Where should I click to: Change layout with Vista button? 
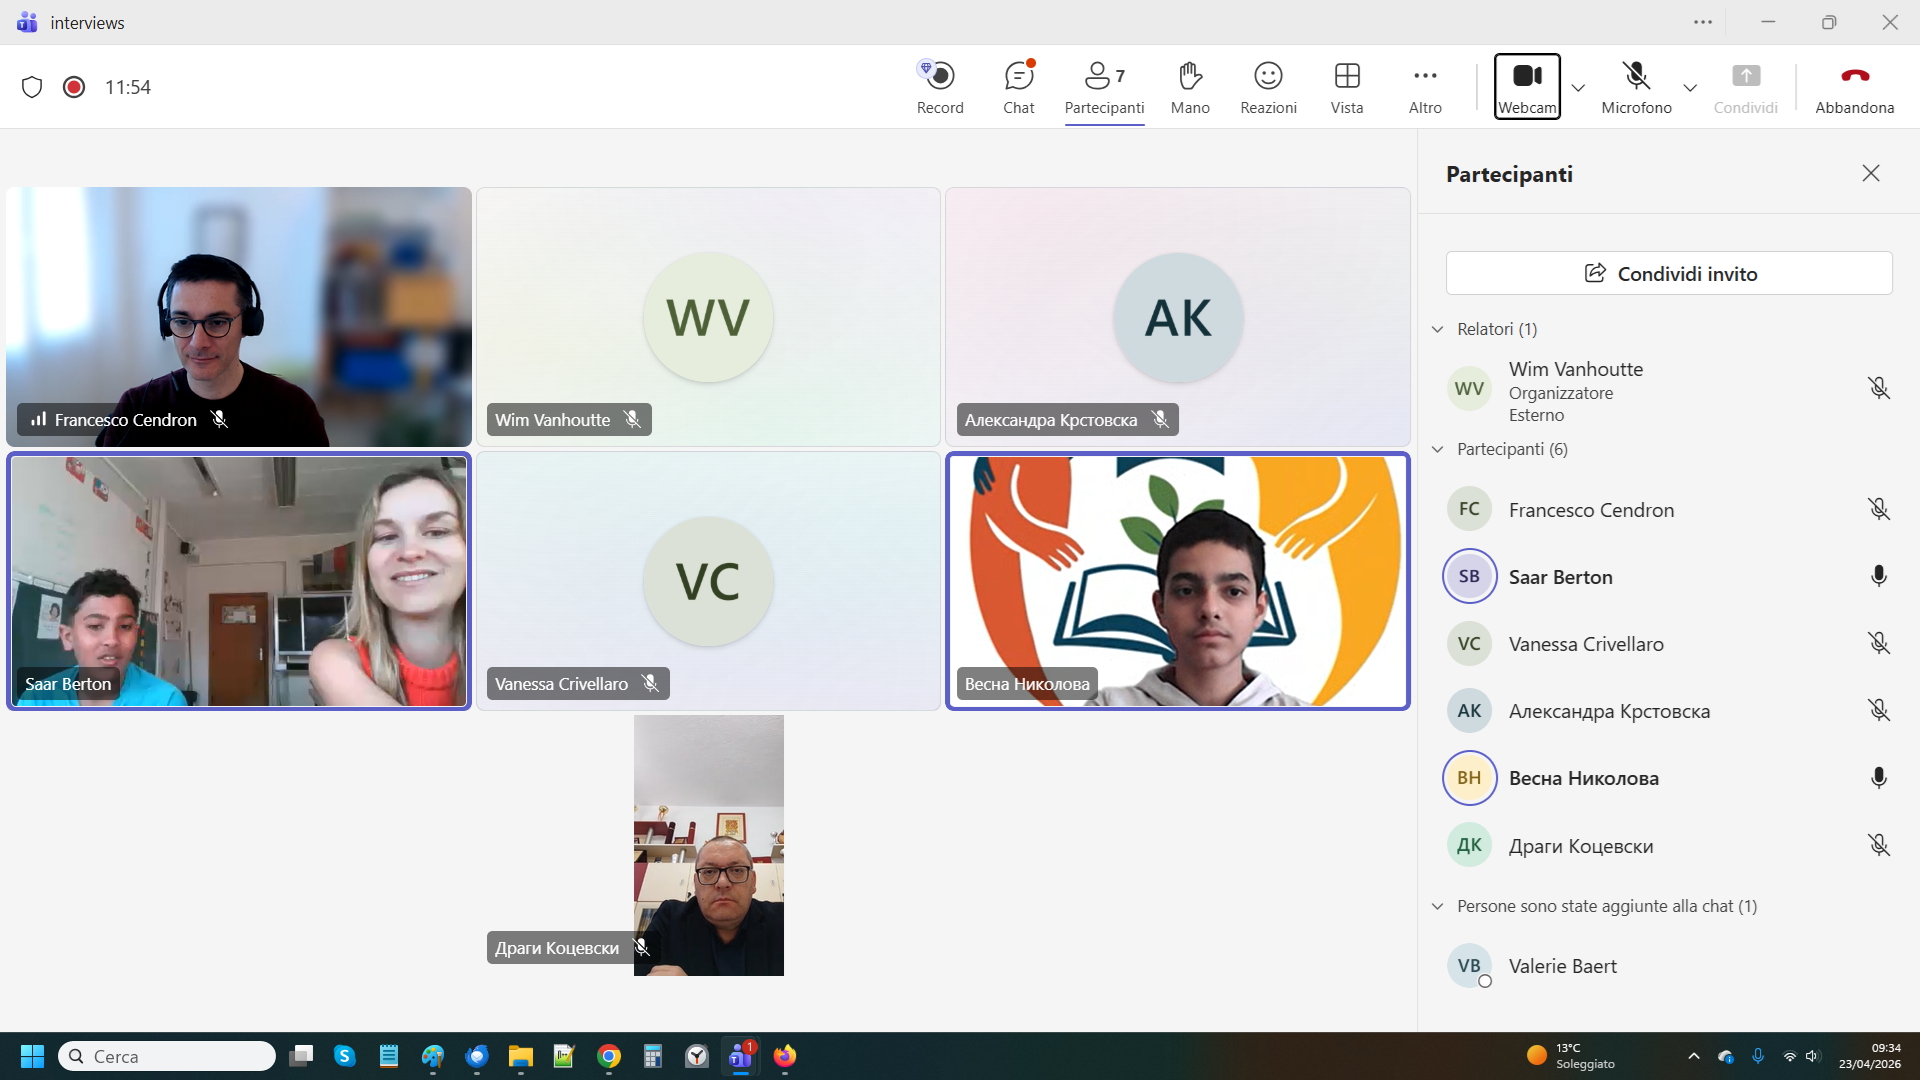click(x=1347, y=87)
